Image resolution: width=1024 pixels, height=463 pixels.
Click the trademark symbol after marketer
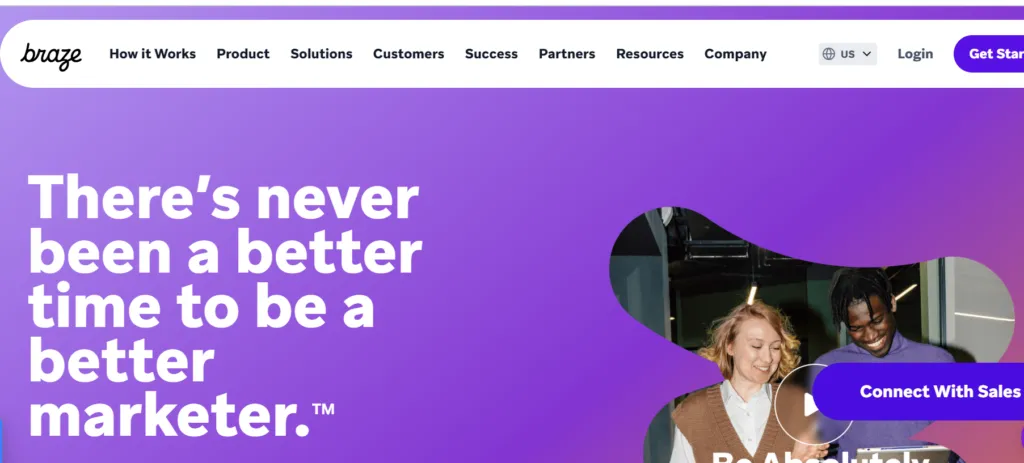323,409
